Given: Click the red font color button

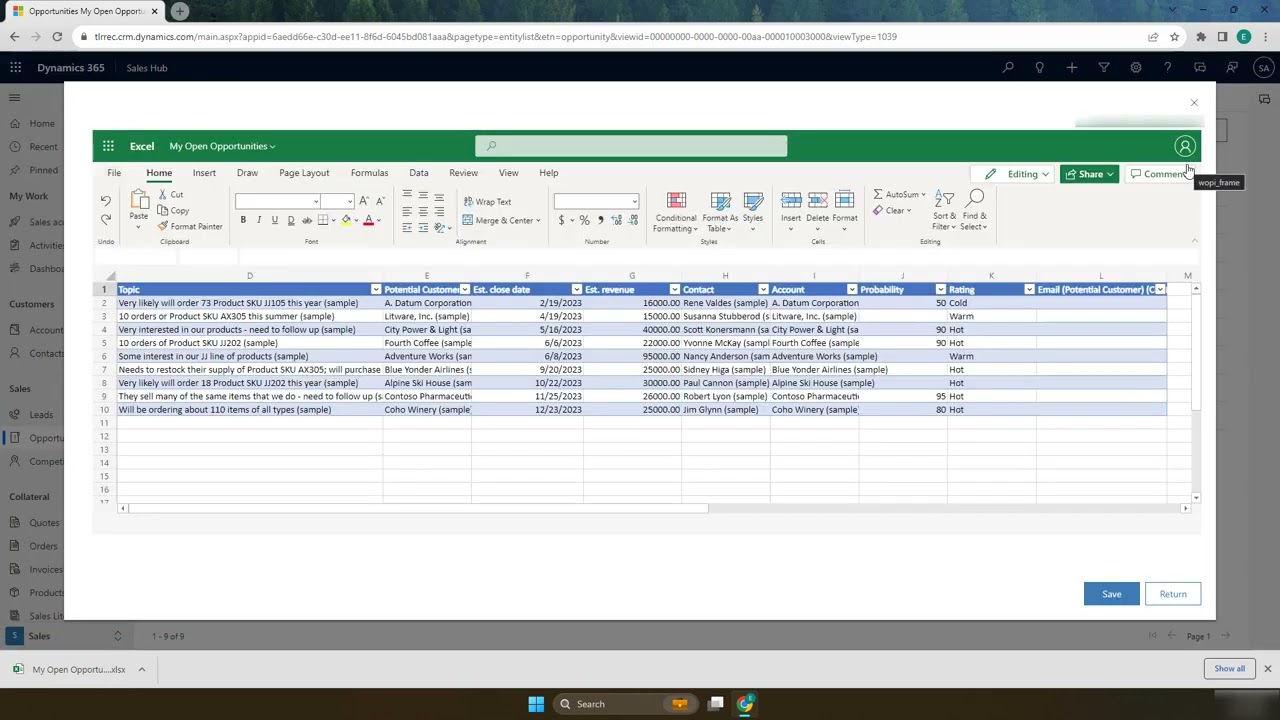Looking at the screenshot, I should [x=368, y=220].
